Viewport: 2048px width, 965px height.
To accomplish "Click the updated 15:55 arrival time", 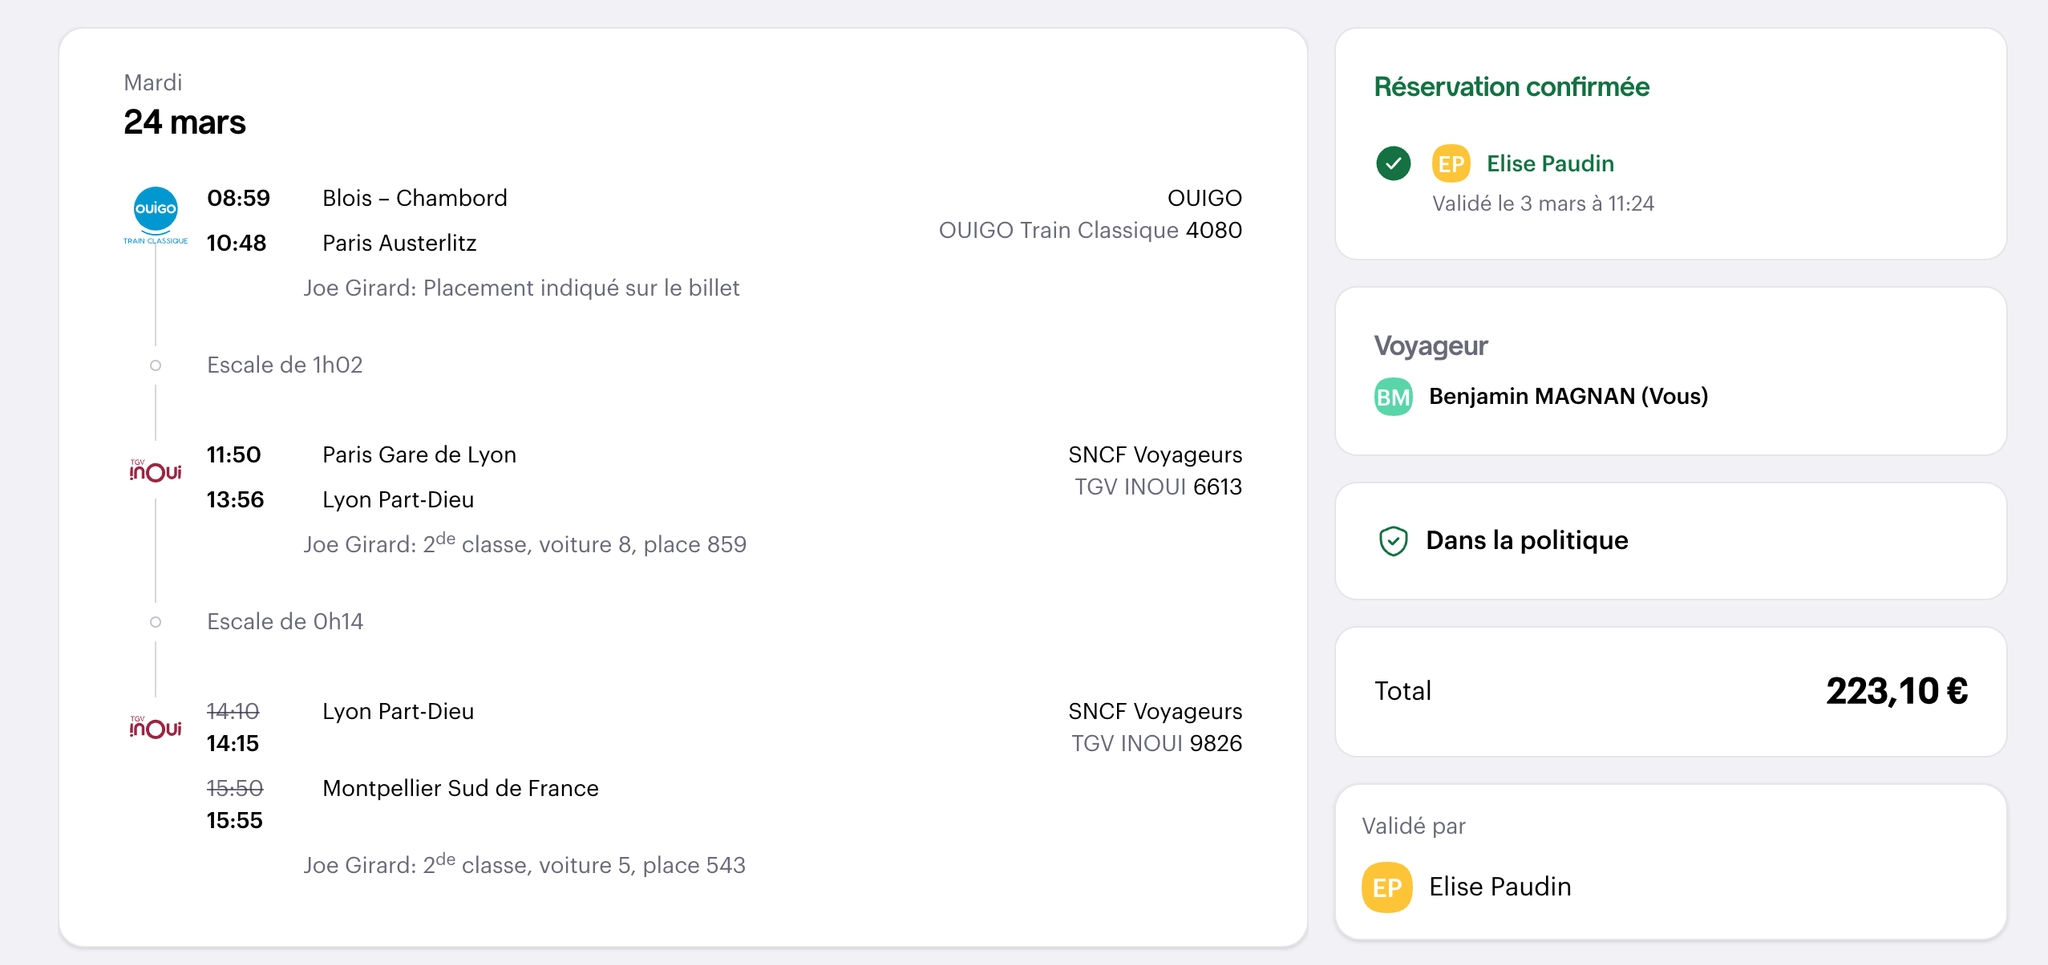I will [x=235, y=821].
